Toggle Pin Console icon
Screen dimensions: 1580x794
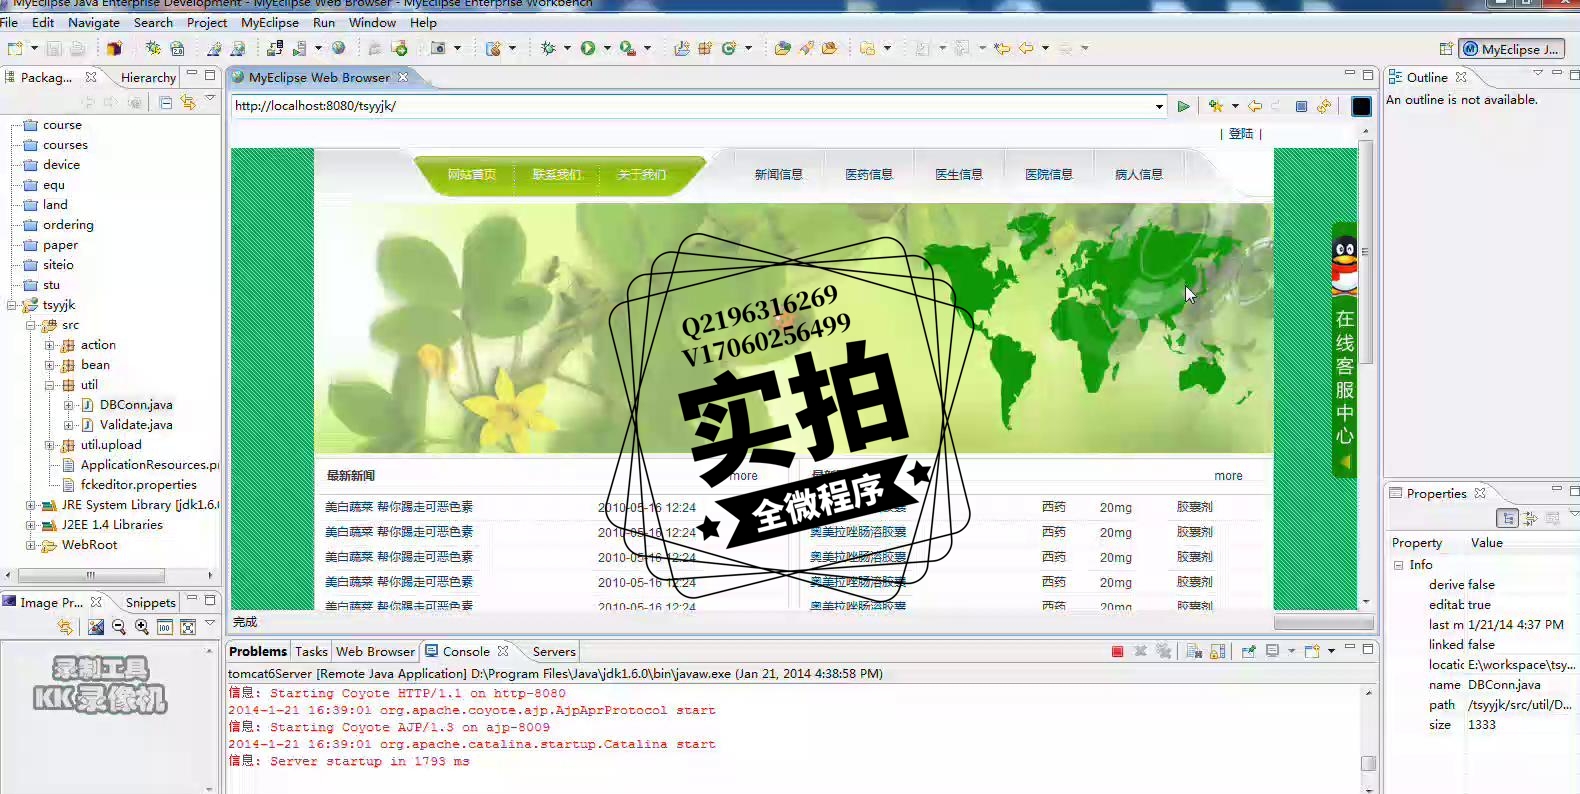1249,651
